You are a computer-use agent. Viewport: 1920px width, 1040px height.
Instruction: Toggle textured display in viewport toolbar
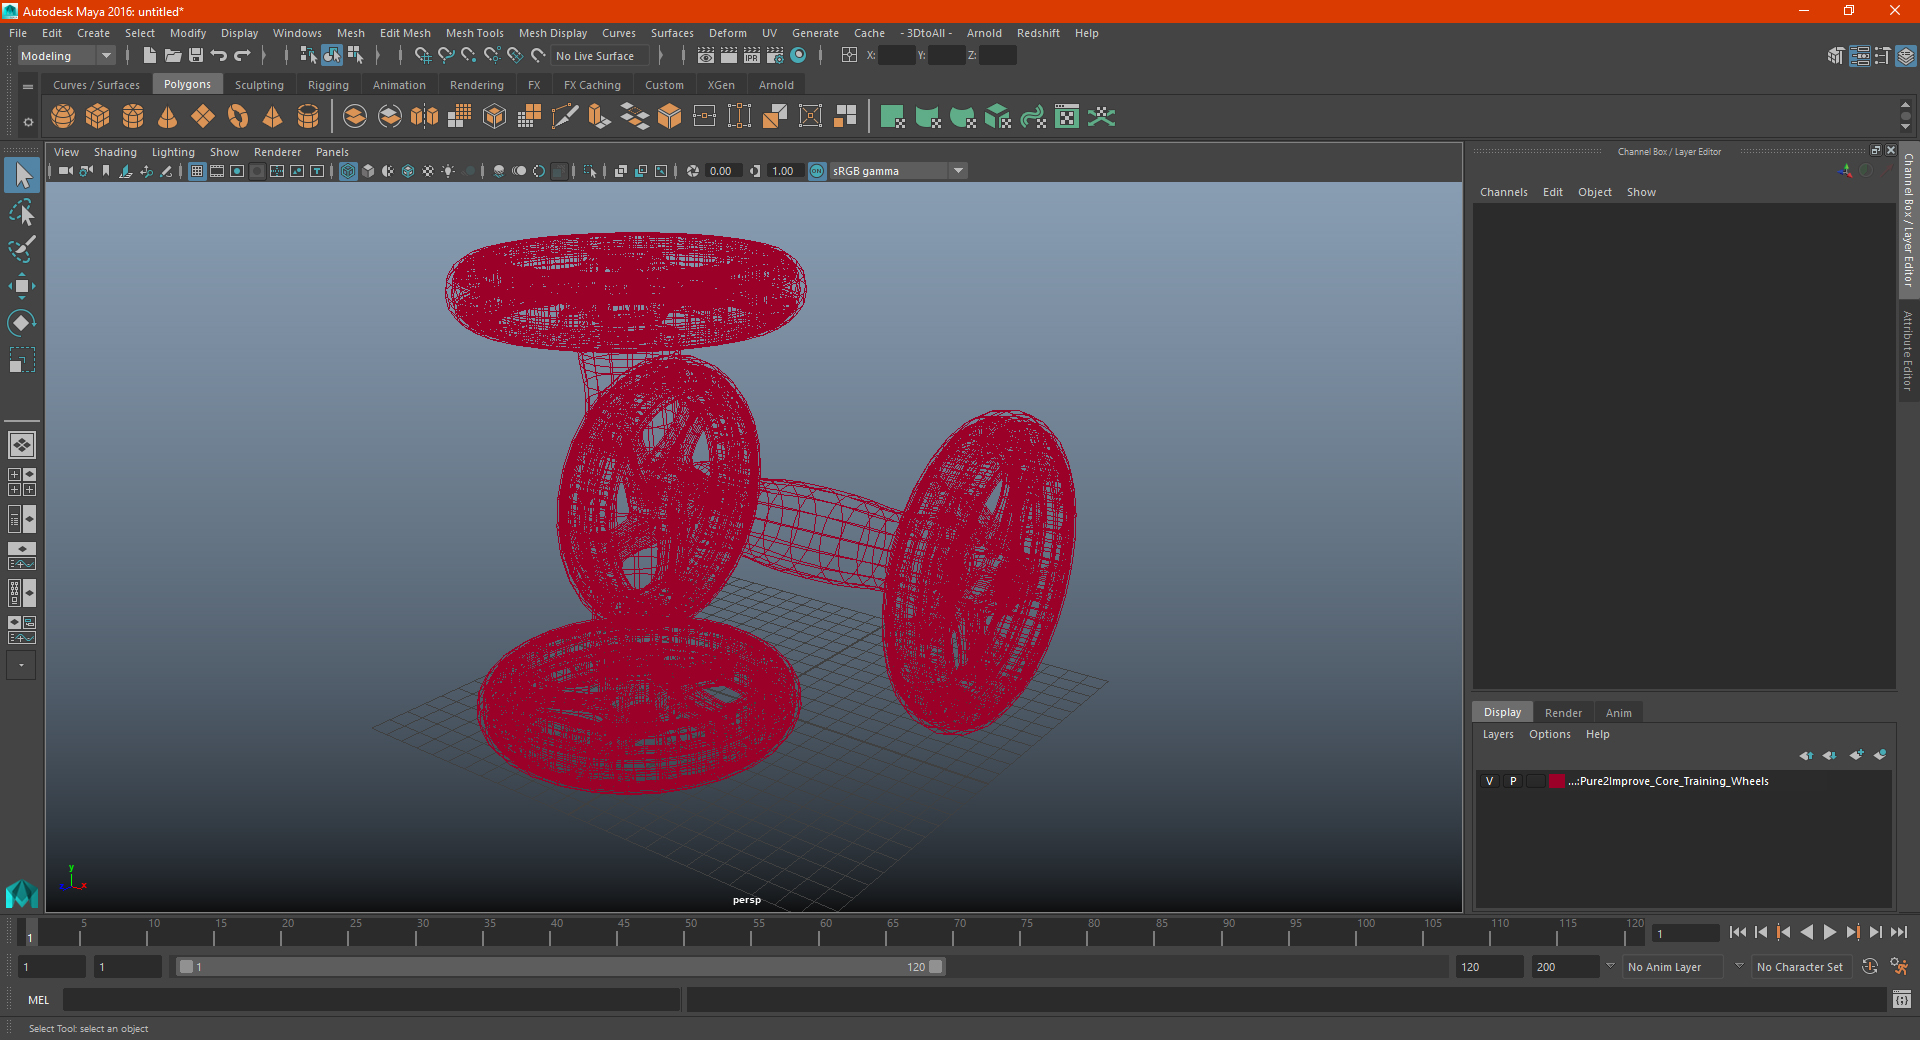pyautogui.click(x=428, y=171)
